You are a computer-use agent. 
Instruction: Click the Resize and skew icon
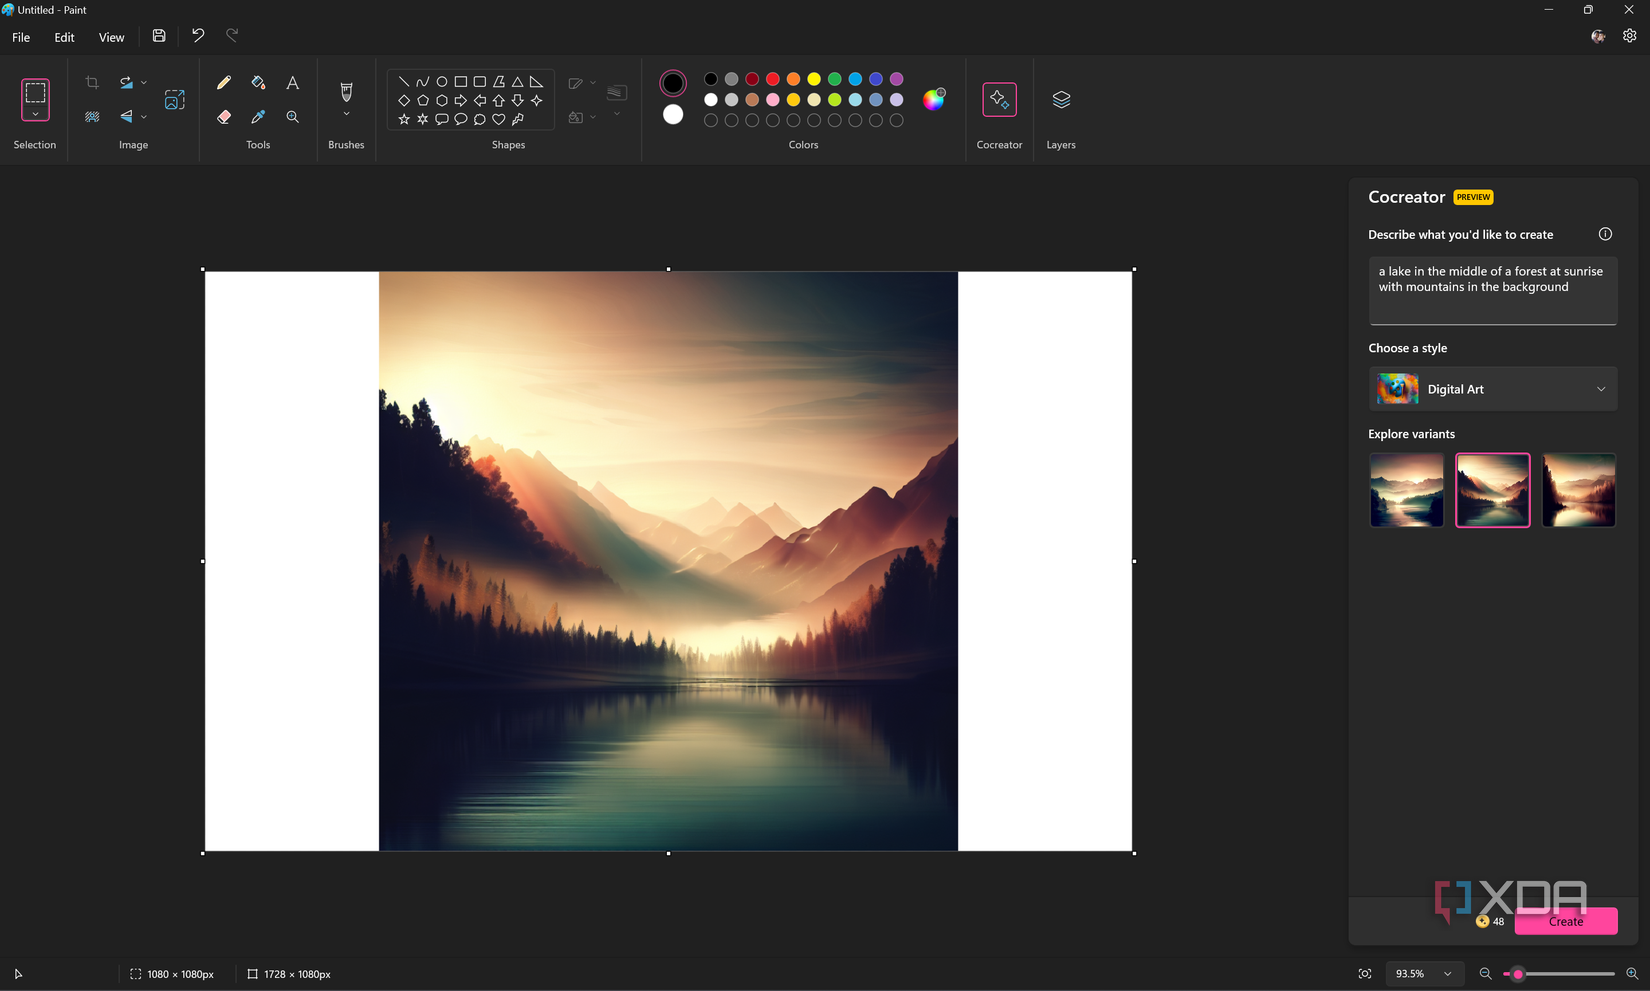tap(175, 100)
